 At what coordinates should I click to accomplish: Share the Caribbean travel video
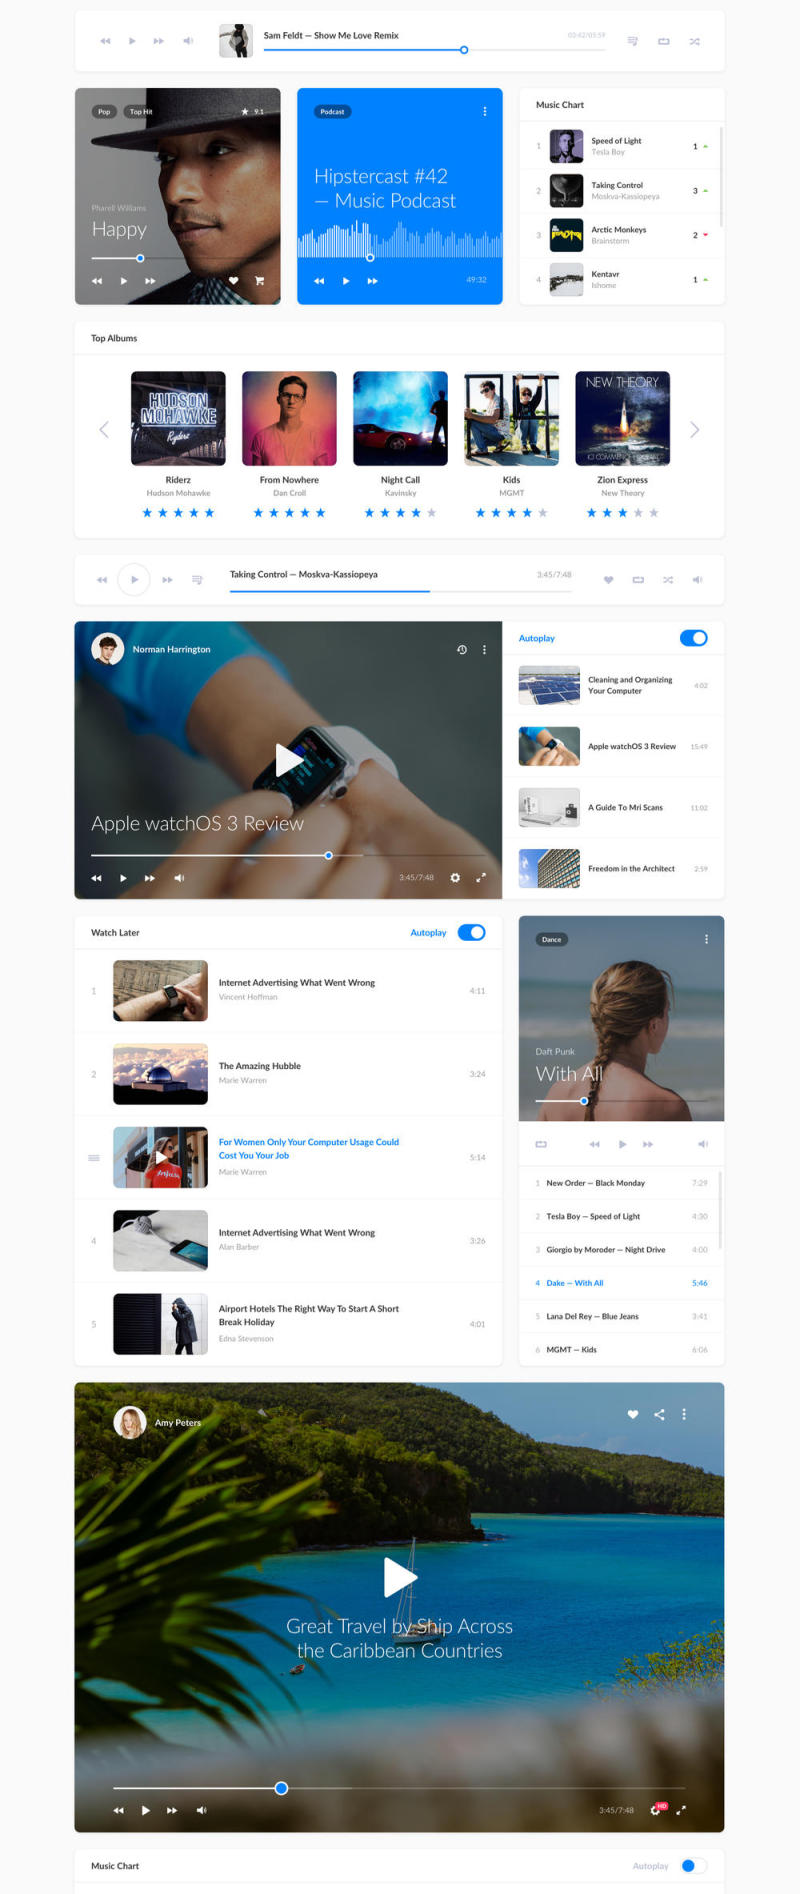pos(659,1414)
